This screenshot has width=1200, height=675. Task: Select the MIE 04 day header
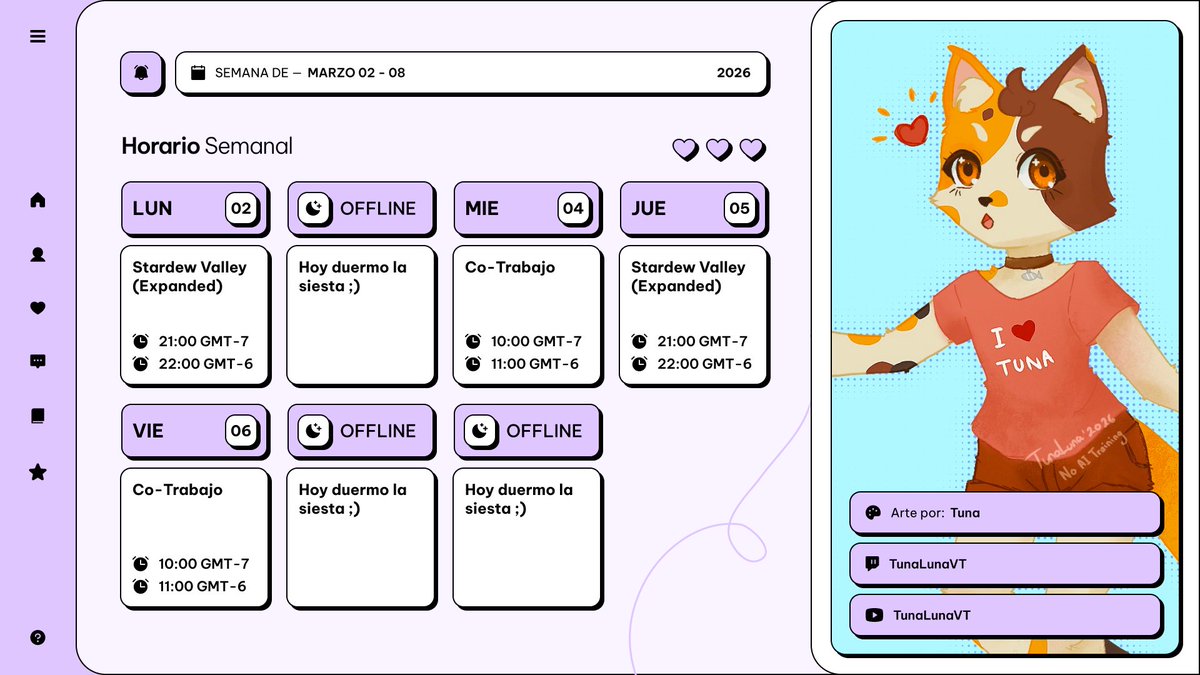(x=526, y=208)
